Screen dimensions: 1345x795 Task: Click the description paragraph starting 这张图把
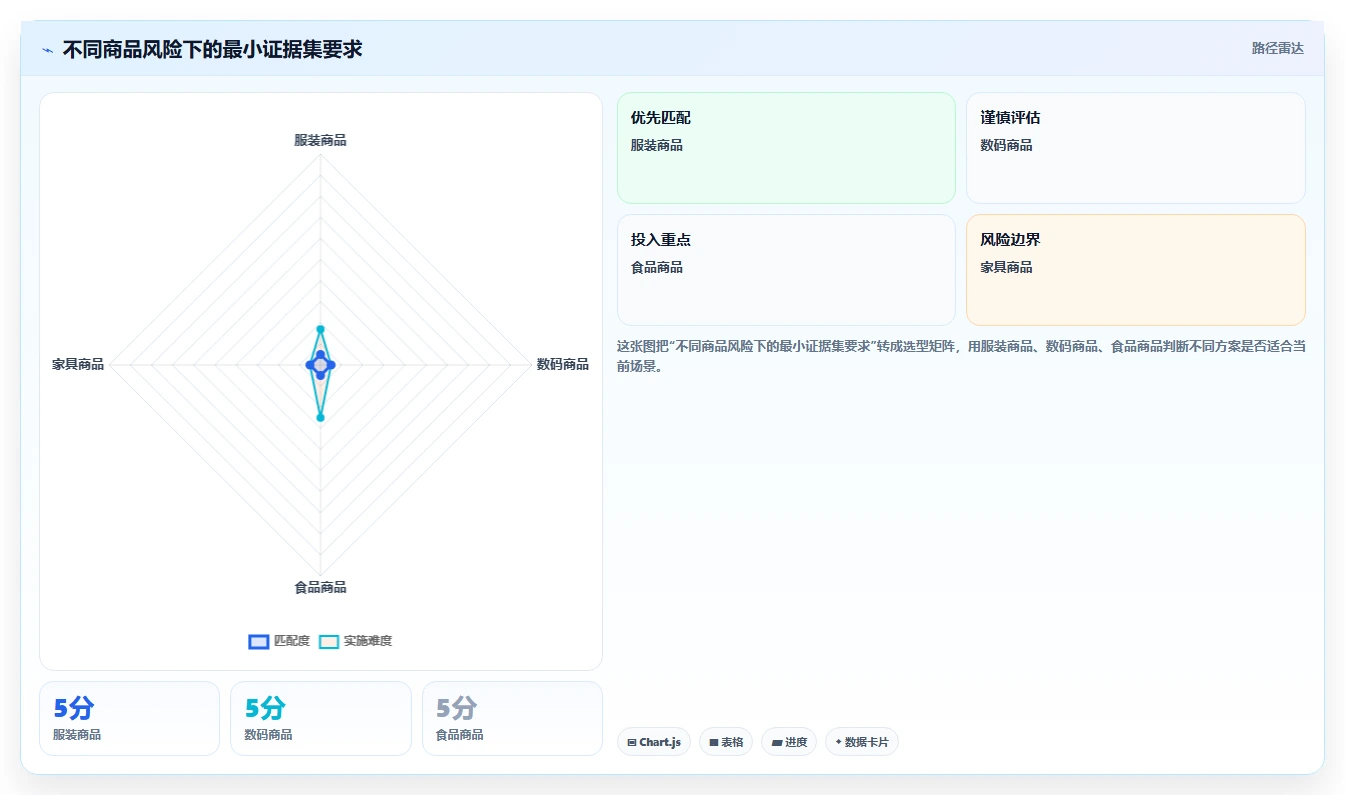pos(961,356)
